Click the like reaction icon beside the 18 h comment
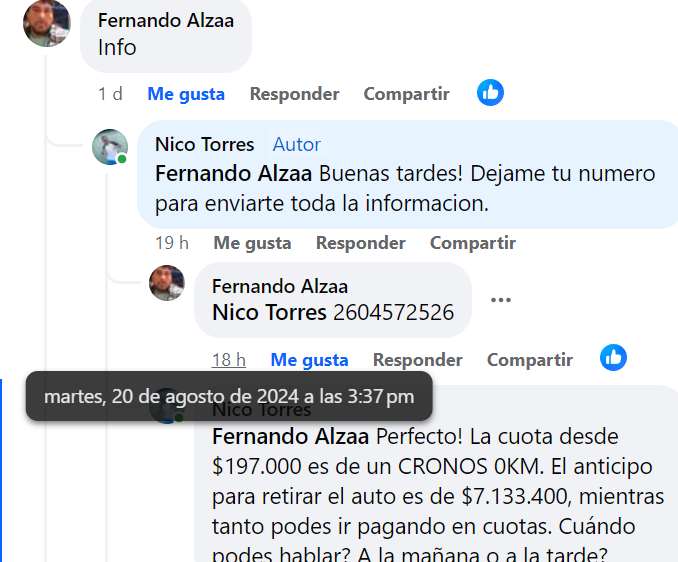The height and width of the screenshot is (562, 678). click(613, 358)
